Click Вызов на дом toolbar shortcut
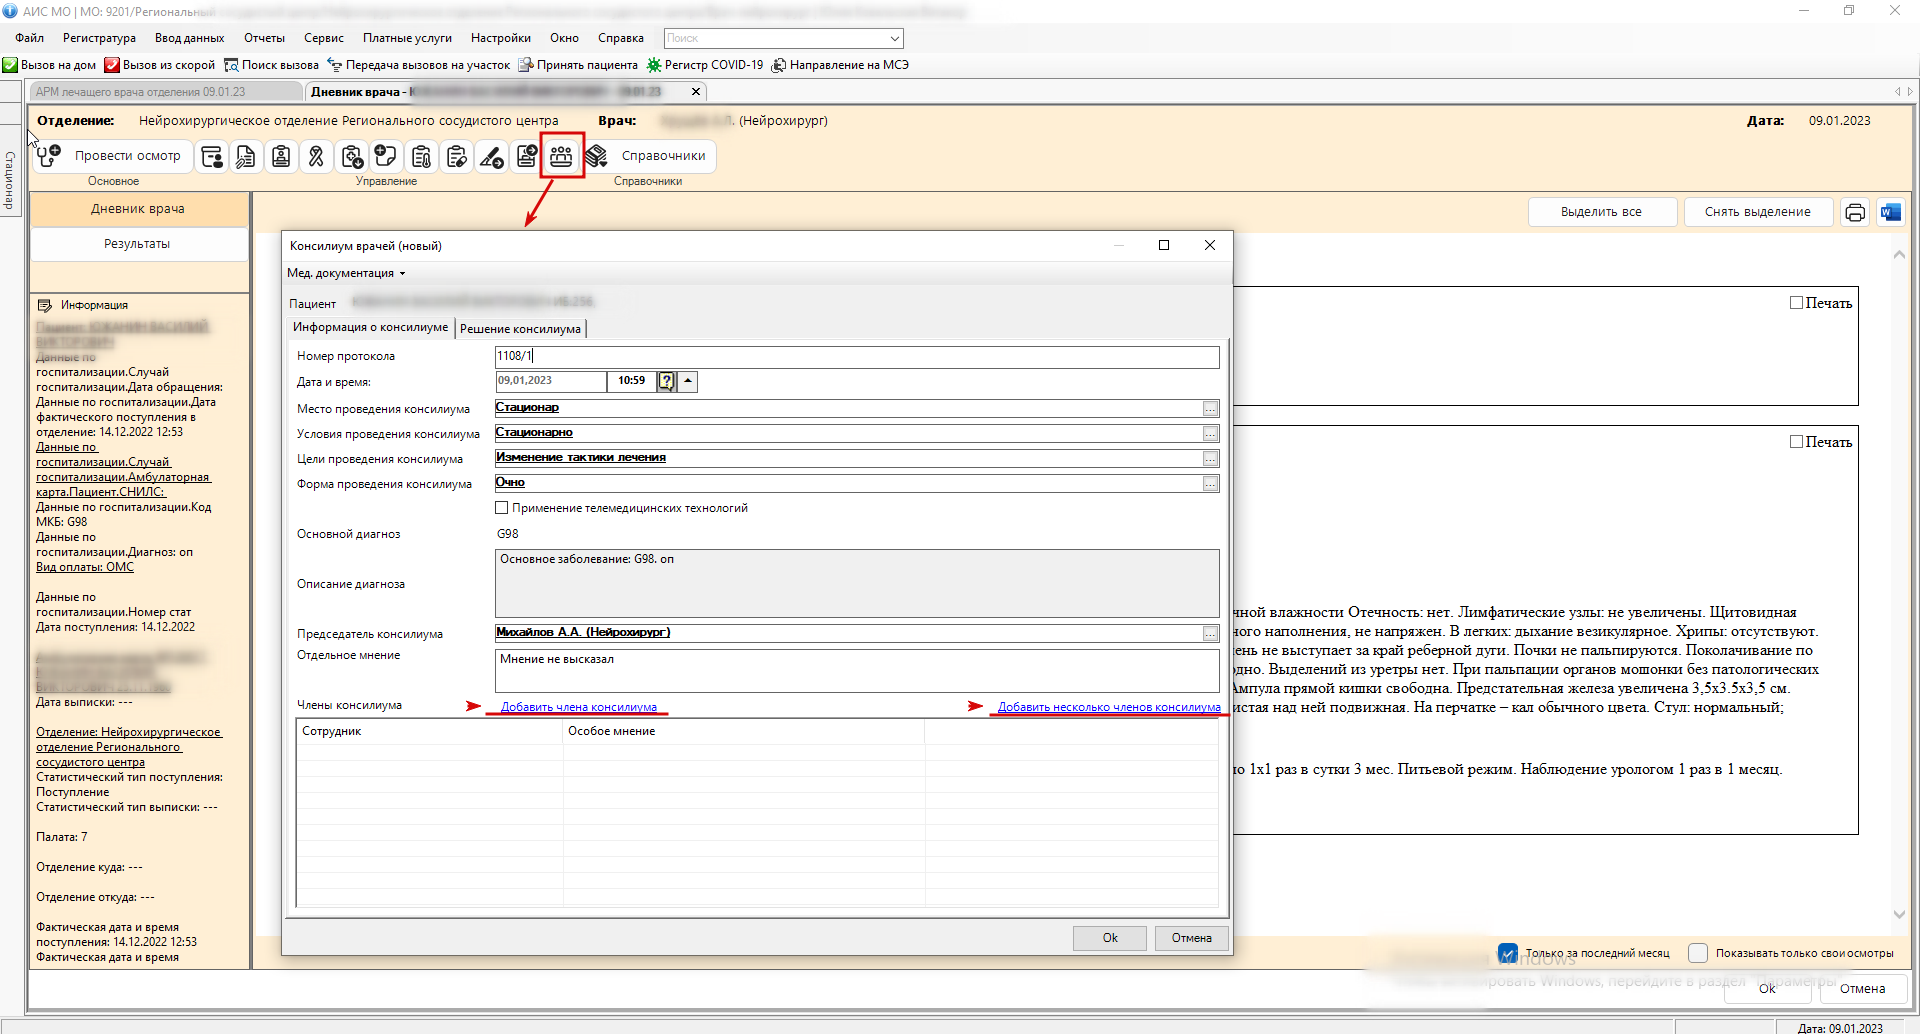 point(49,65)
